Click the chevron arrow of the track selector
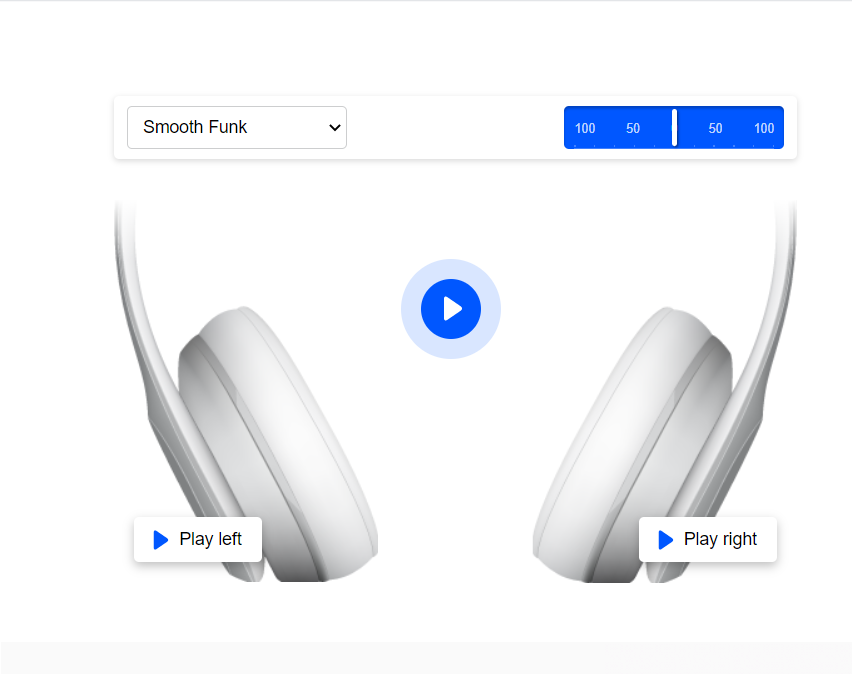The image size is (852, 674). coord(335,128)
